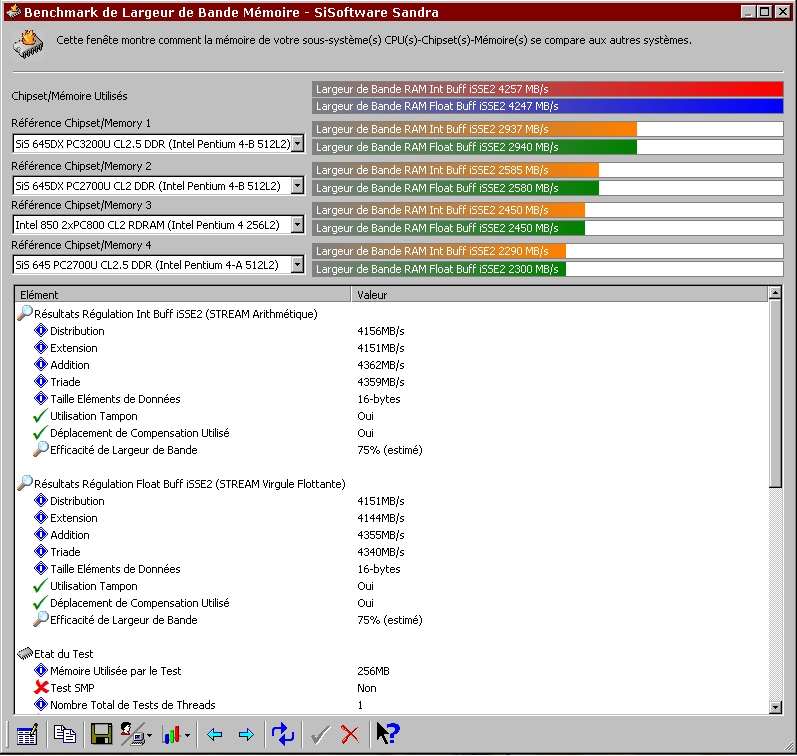
Task: Click the user/computer connect icon
Action: tap(132, 735)
